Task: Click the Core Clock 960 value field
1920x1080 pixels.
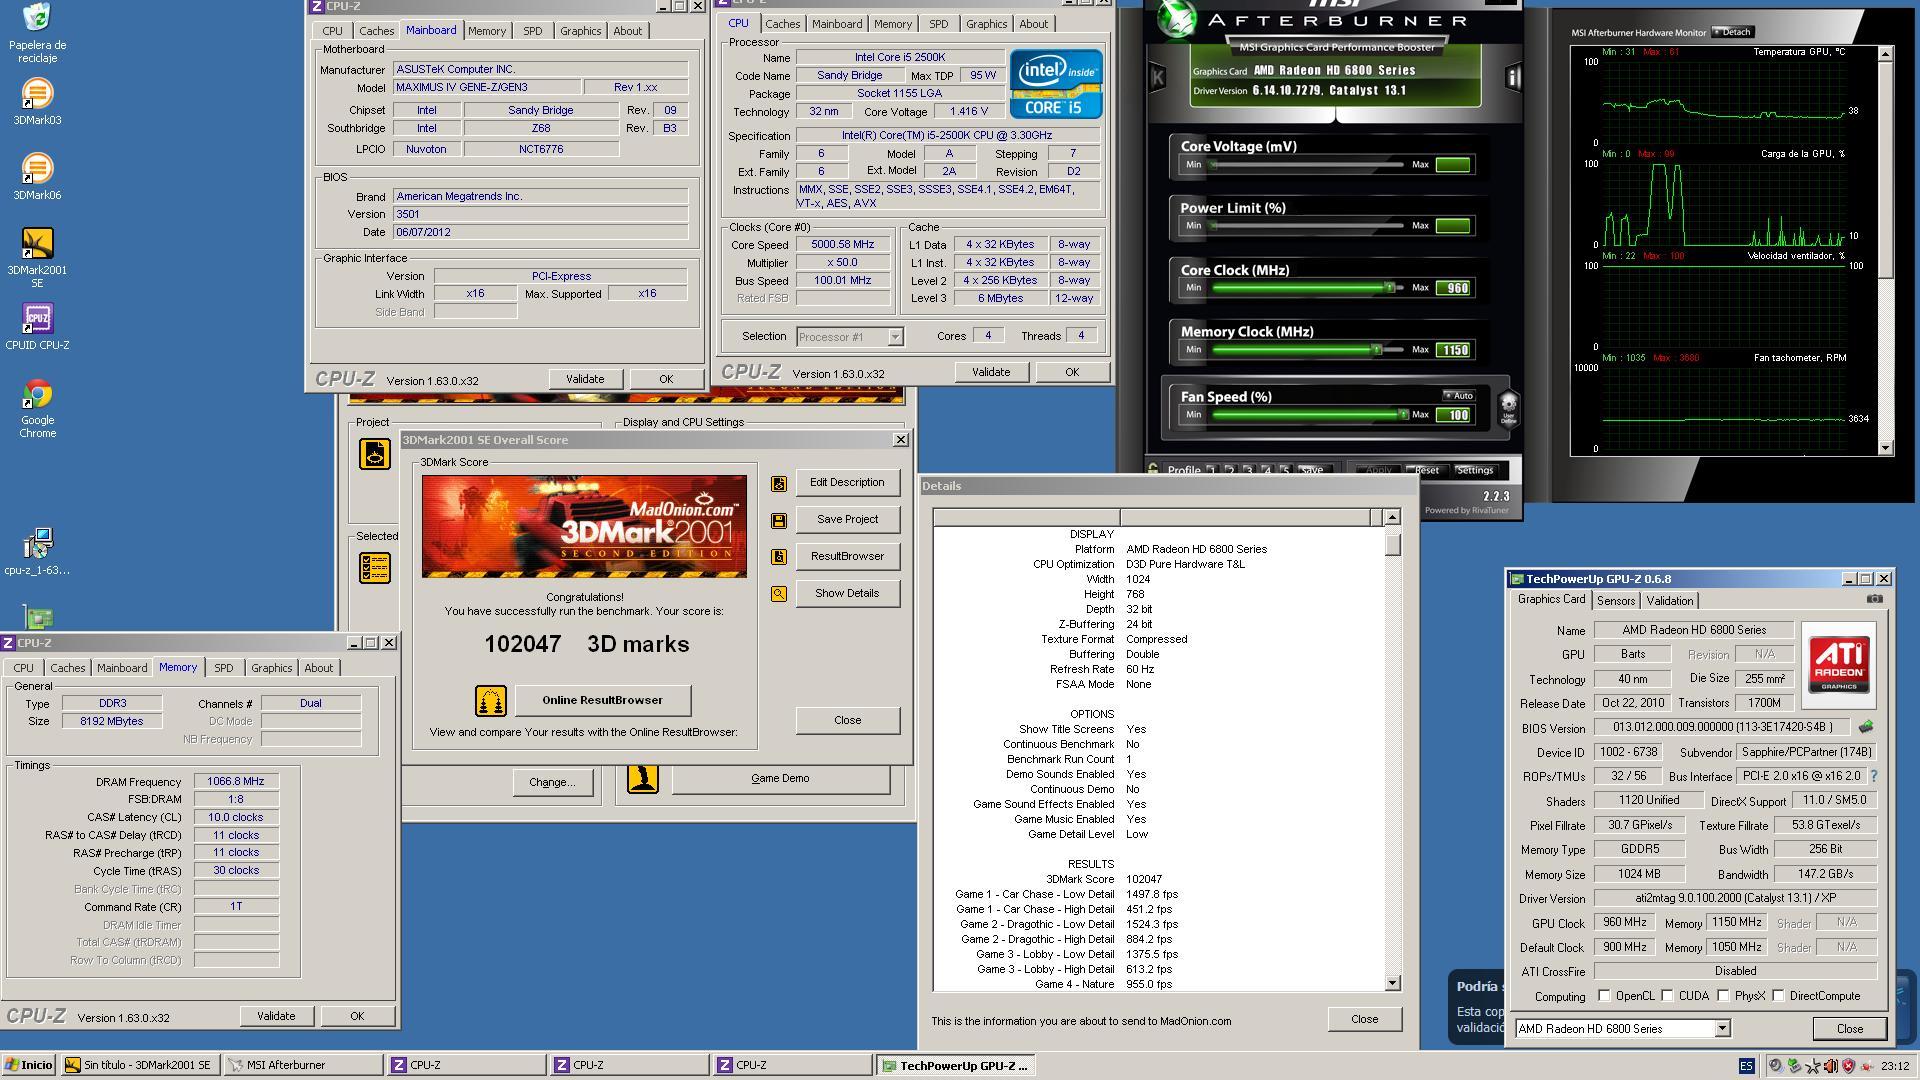Action: click(x=1453, y=288)
